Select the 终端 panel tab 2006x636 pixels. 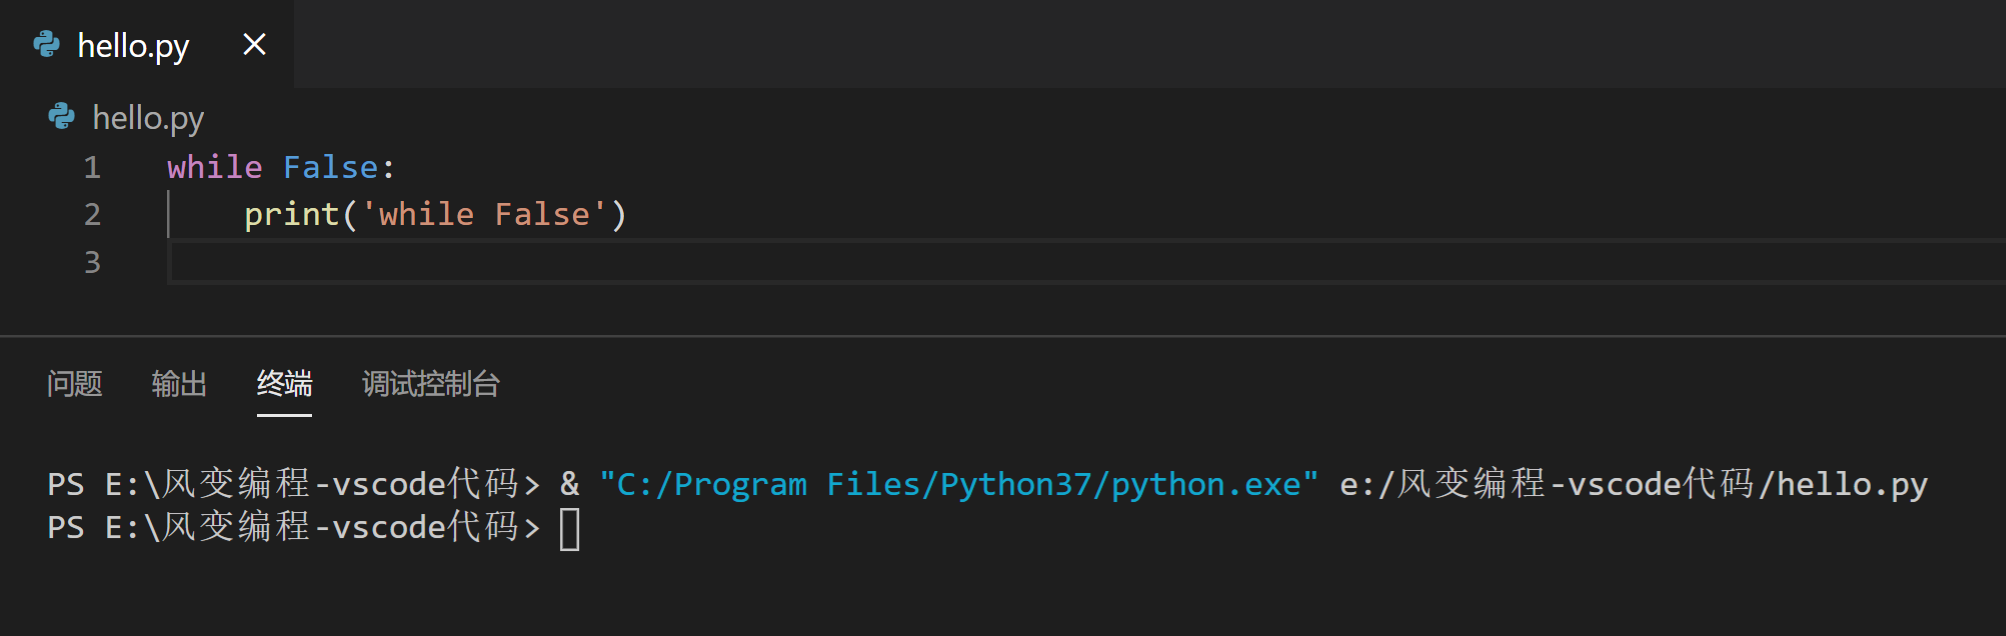(284, 384)
